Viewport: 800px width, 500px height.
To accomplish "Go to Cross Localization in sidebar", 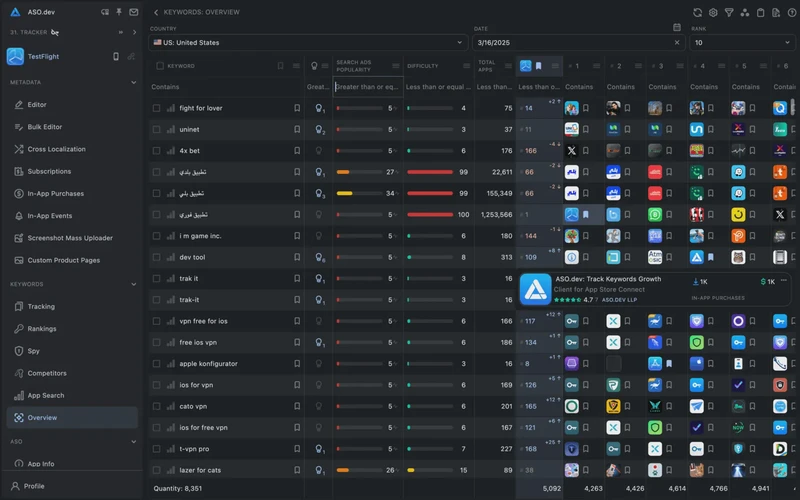I will pos(56,149).
